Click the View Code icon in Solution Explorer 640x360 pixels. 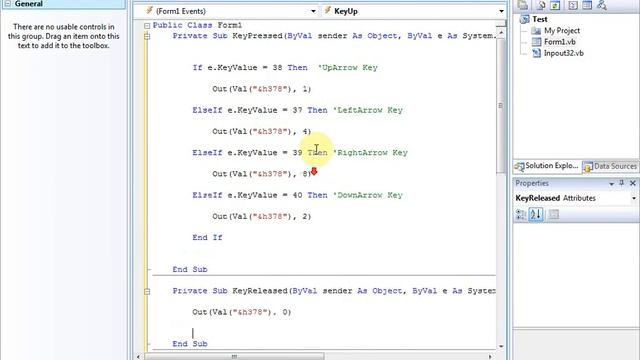[x=573, y=5]
